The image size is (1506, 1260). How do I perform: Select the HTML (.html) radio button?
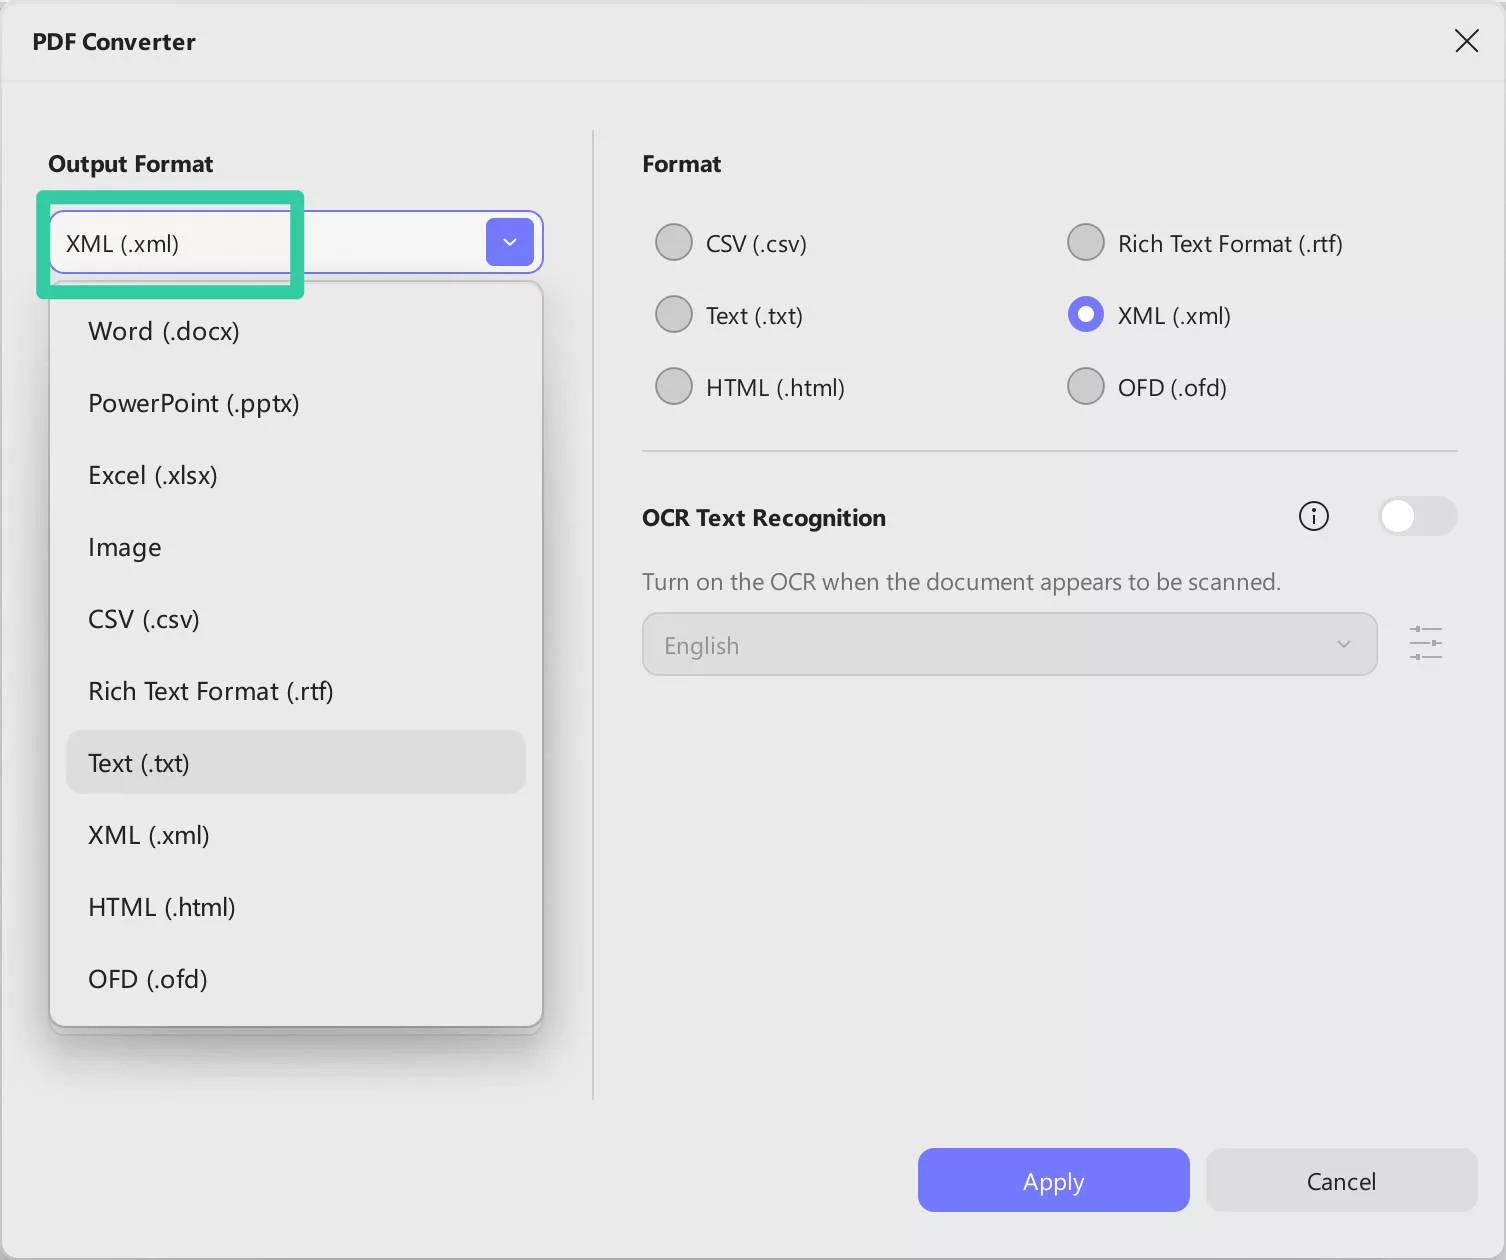coord(674,387)
